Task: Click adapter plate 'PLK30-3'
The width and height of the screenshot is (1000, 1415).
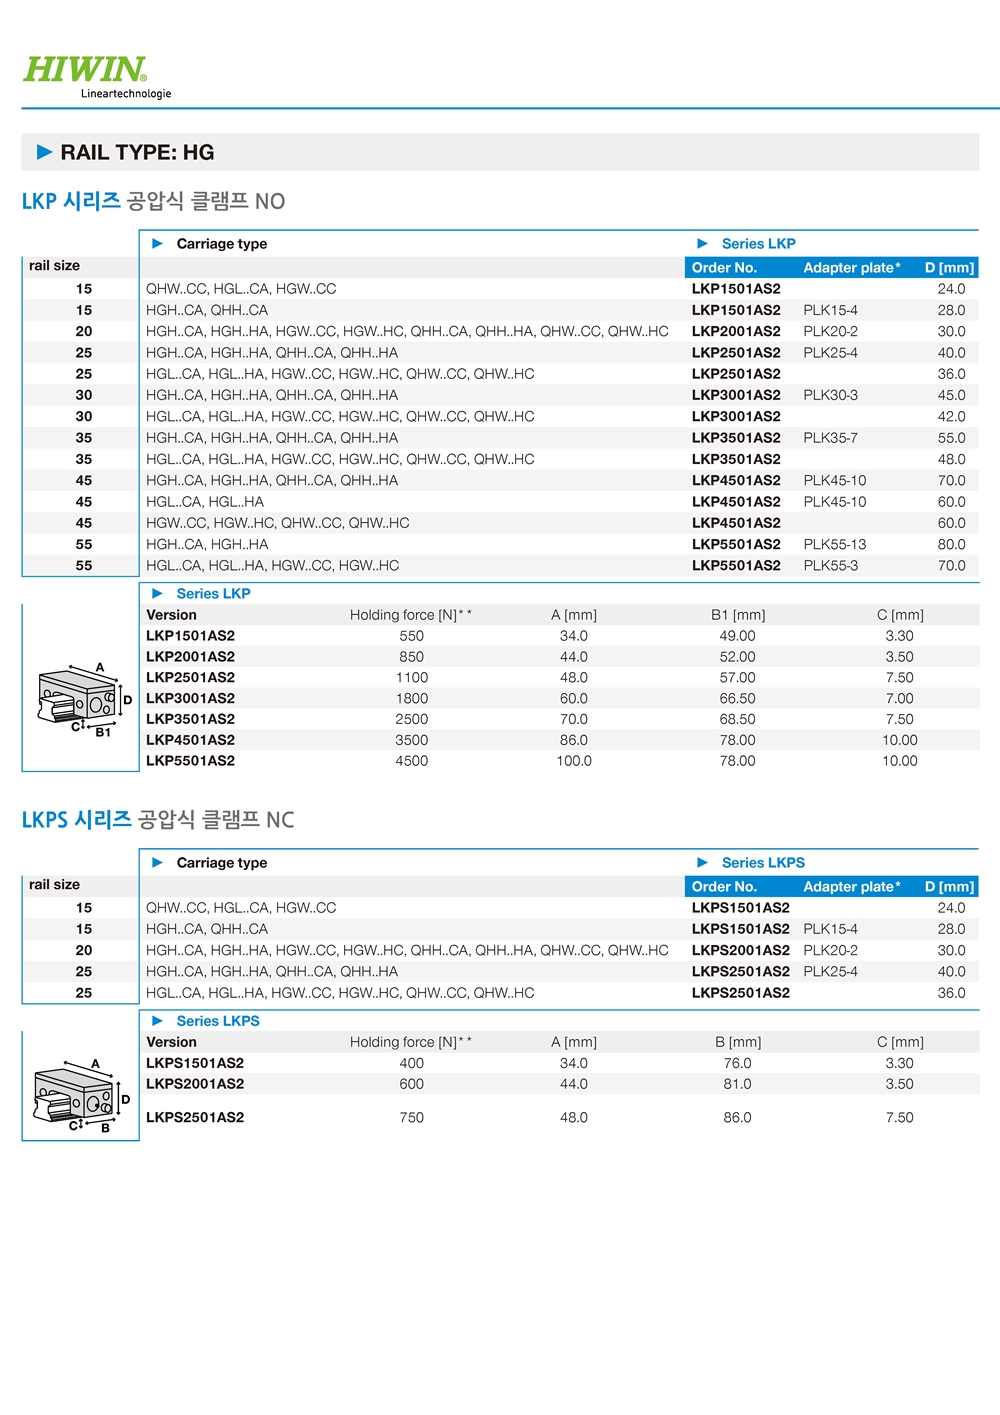Action: 831,395
